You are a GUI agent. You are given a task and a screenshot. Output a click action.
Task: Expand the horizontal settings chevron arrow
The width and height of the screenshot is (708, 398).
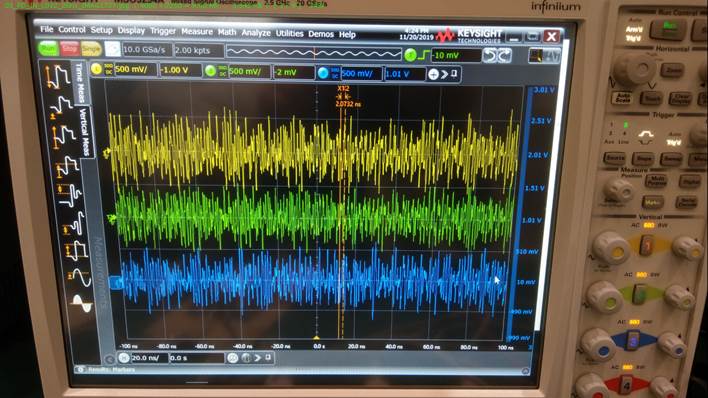tap(257, 358)
